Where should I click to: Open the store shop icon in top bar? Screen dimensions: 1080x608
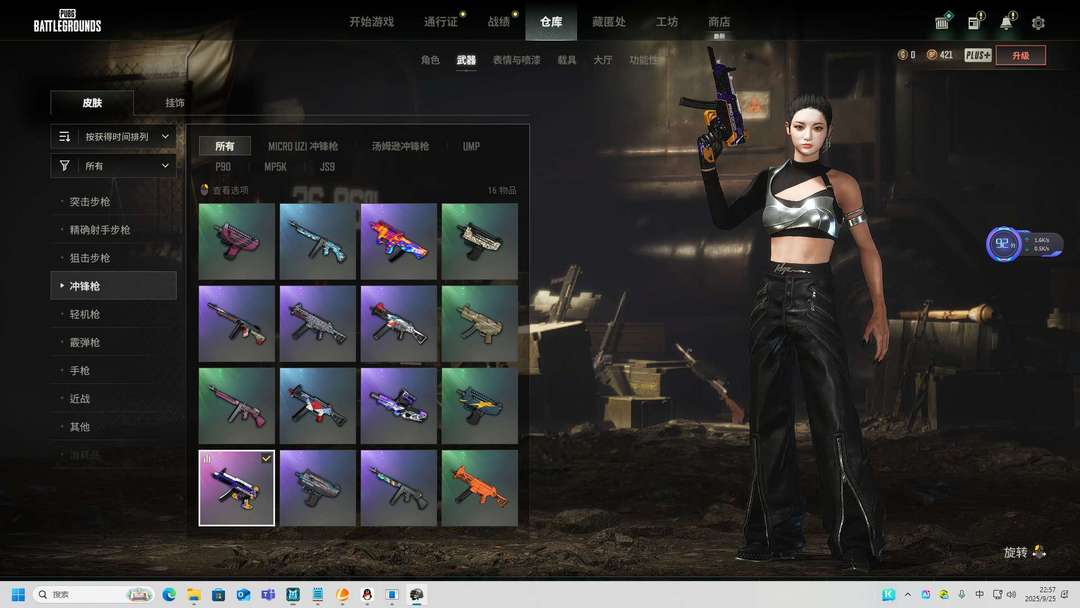point(942,22)
